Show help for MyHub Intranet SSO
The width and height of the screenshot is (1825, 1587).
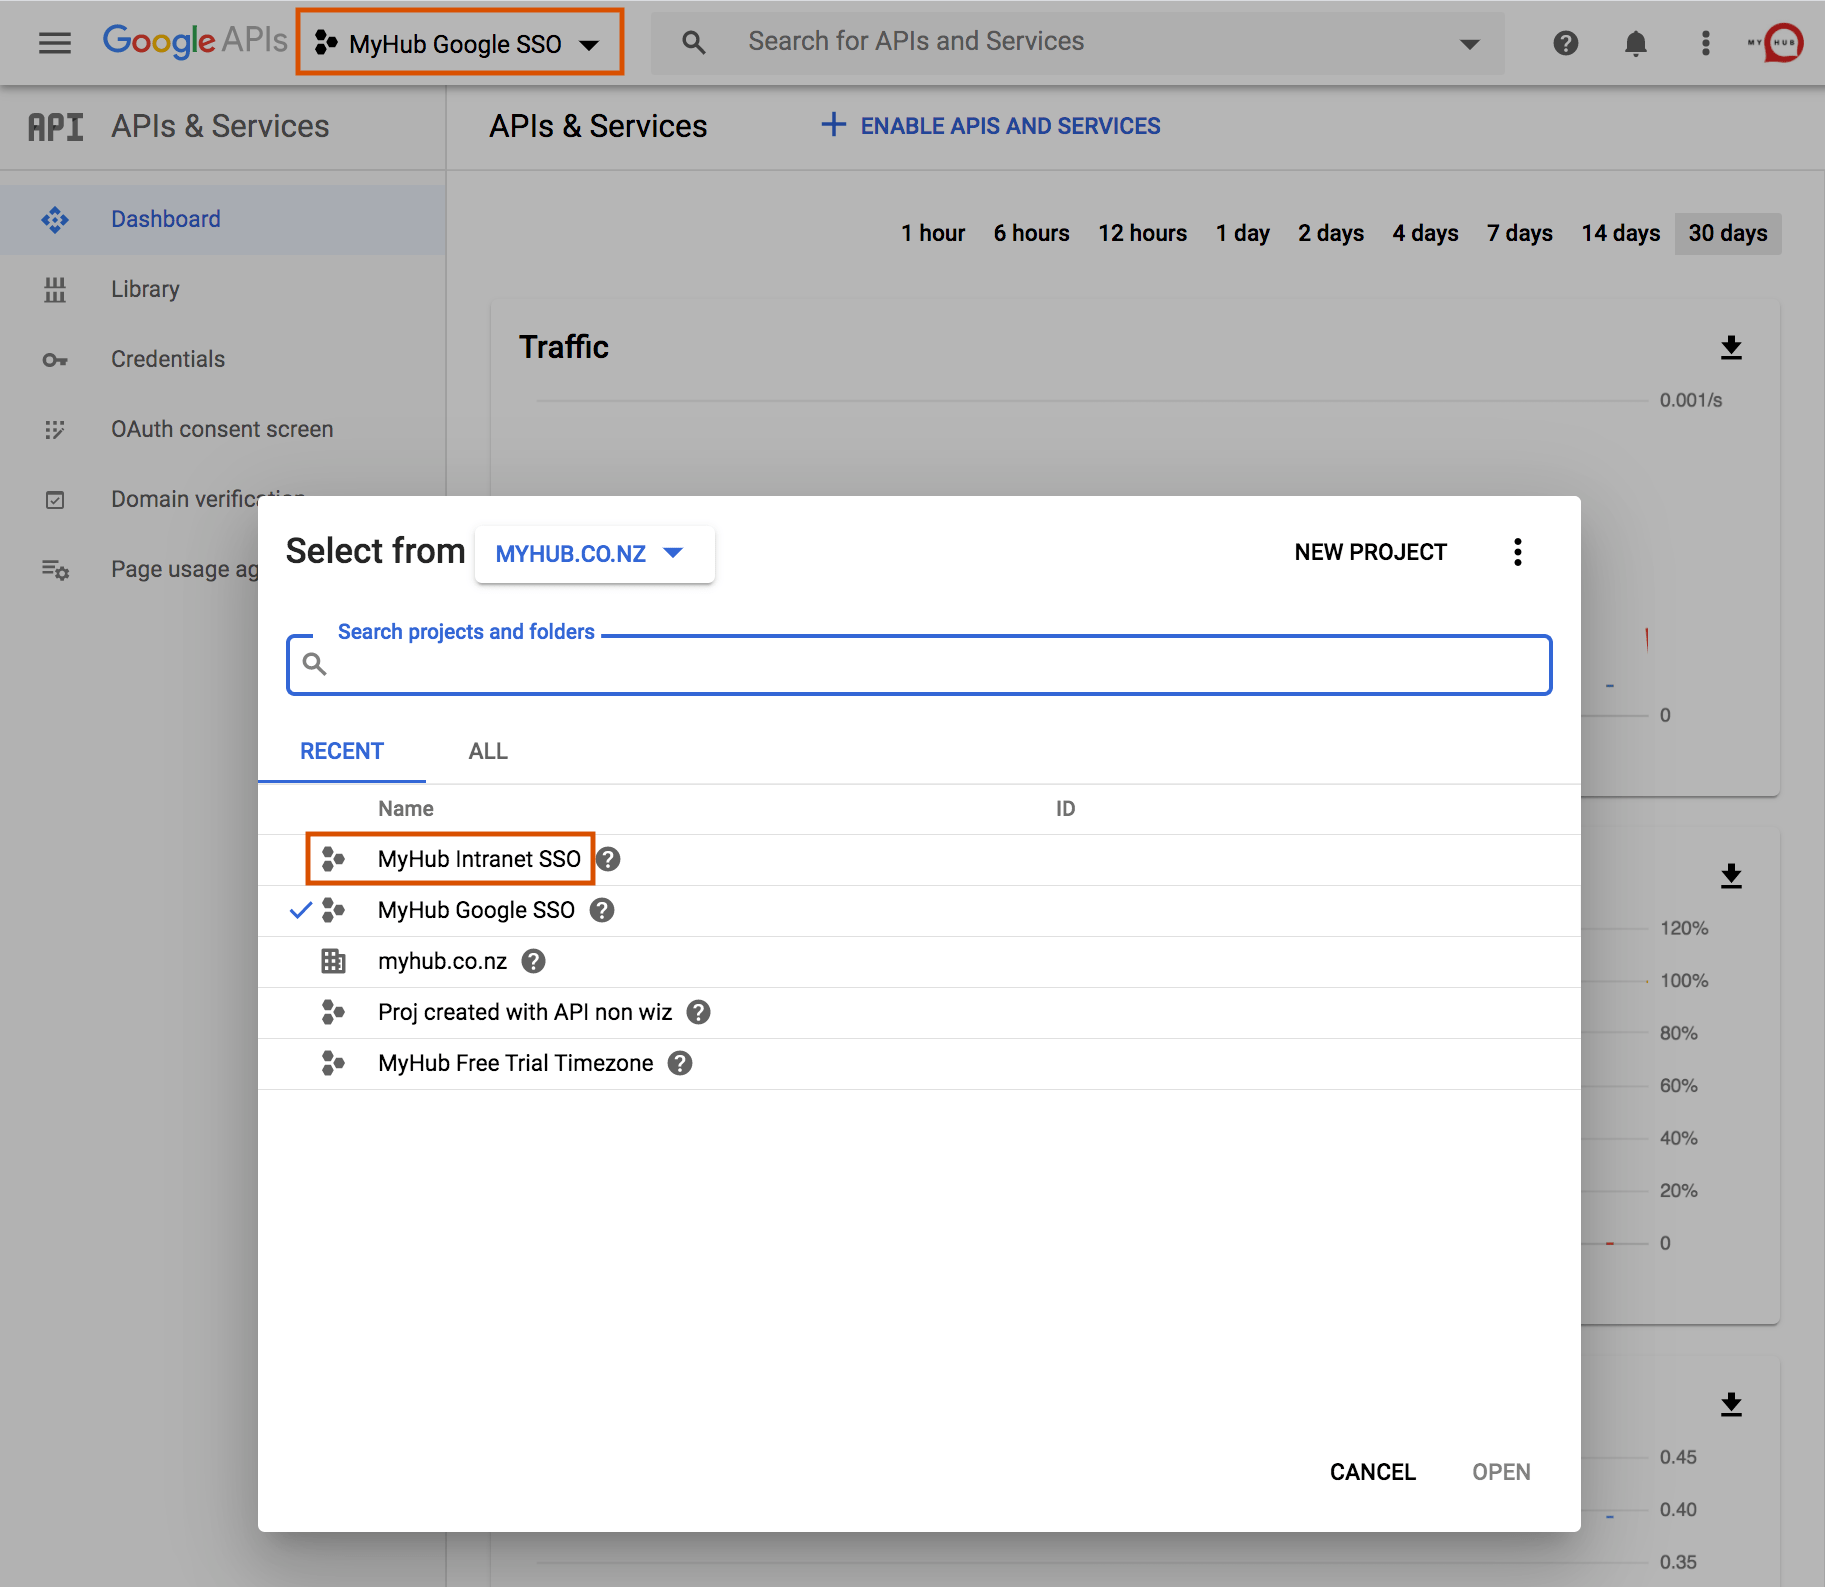click(x=608, y=859)
